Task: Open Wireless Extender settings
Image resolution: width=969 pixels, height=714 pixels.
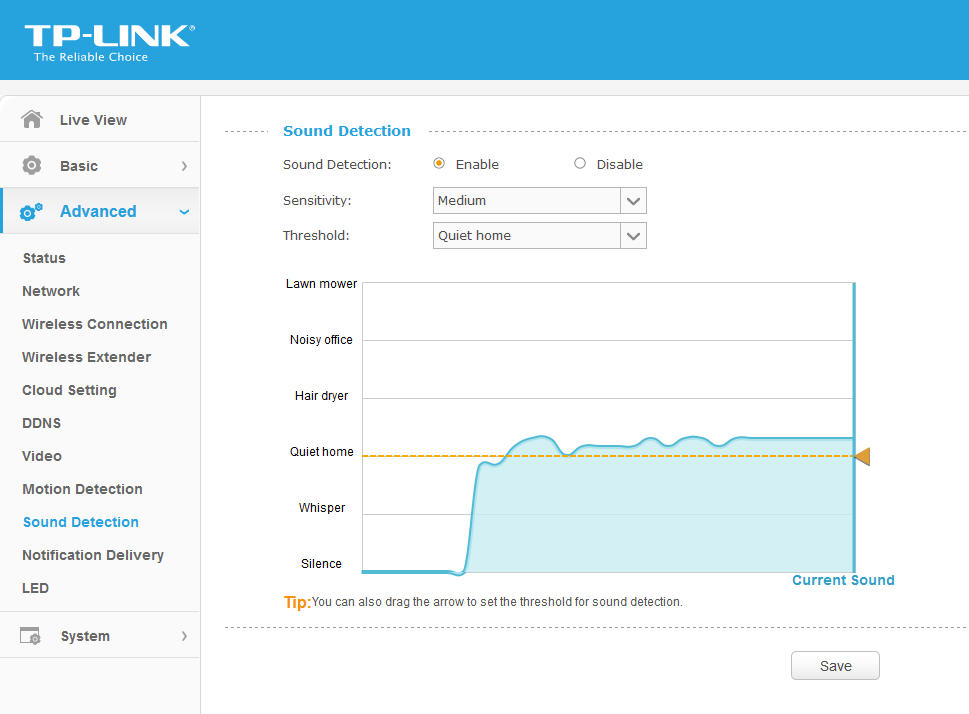Action: point(86,357)
